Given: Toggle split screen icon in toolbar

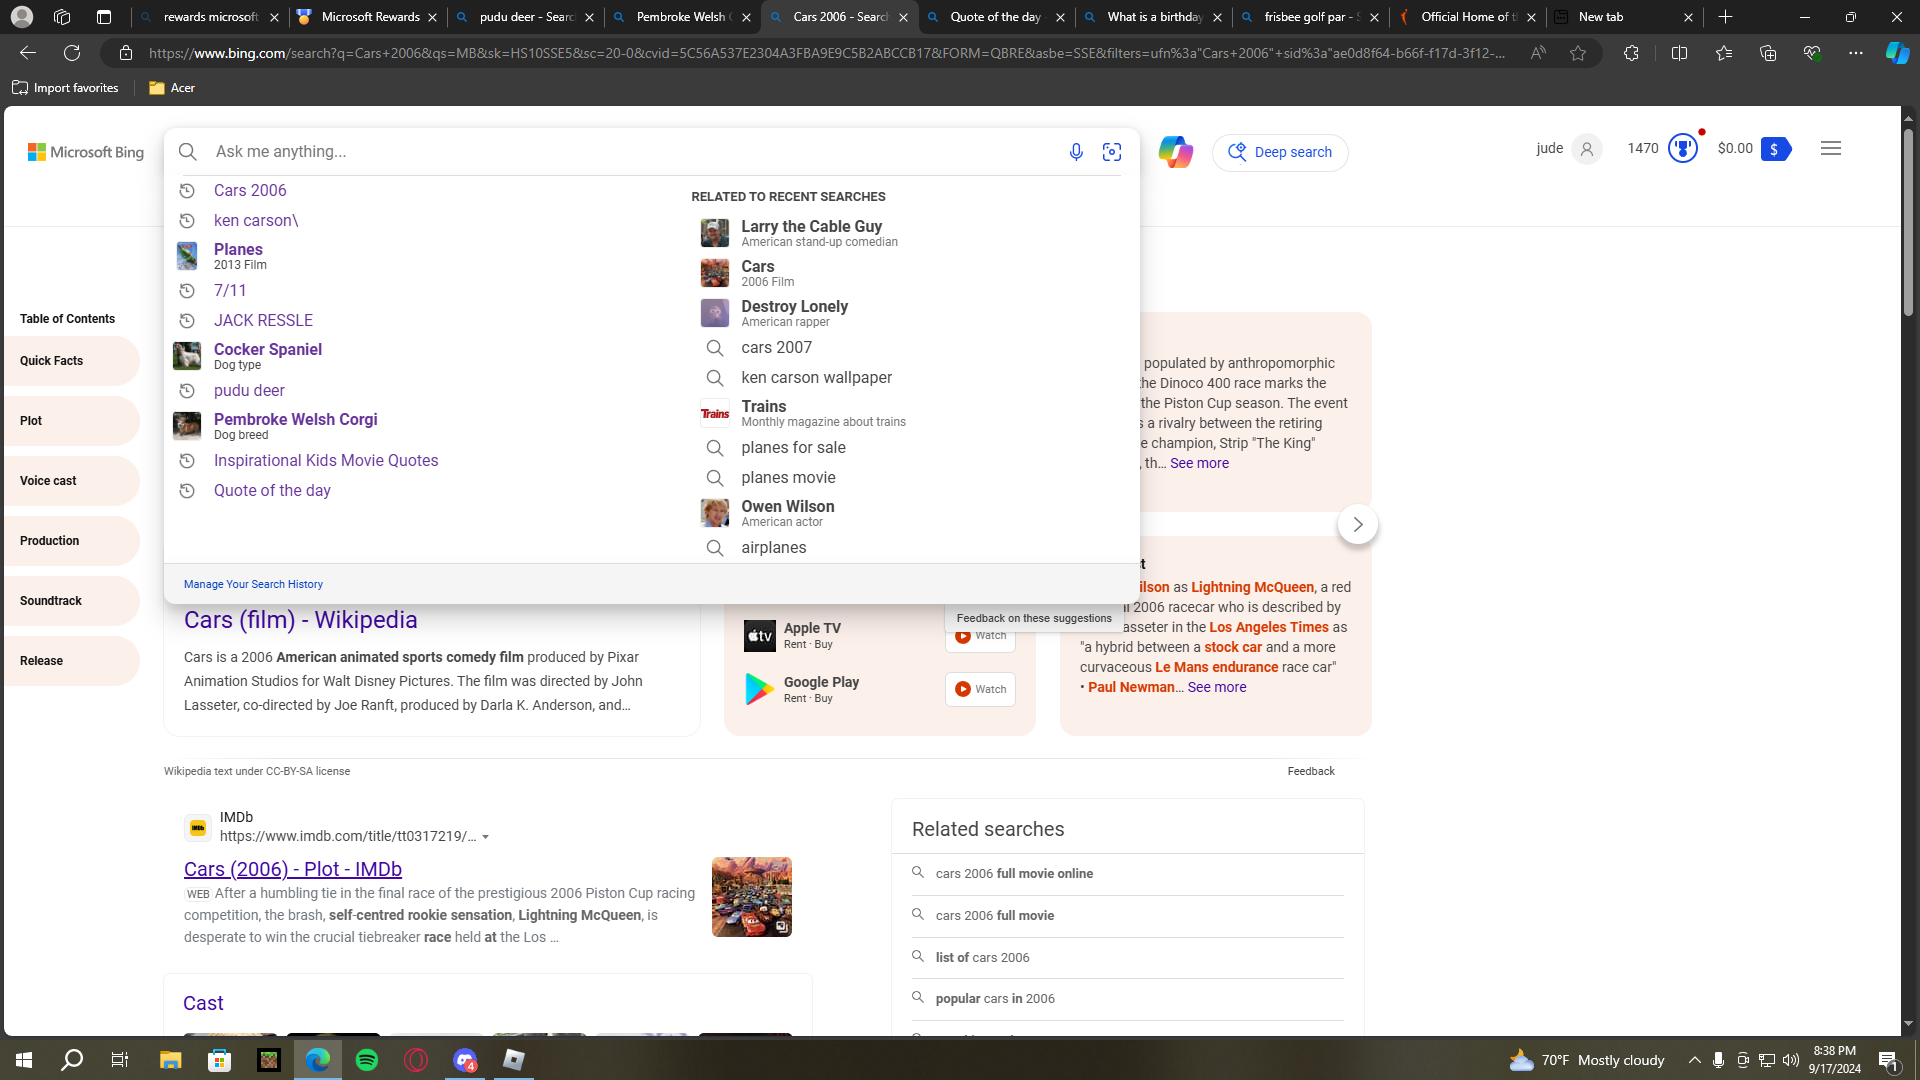Looking at the screenshot, I should pyautogui.click(x=1679, y=53).
